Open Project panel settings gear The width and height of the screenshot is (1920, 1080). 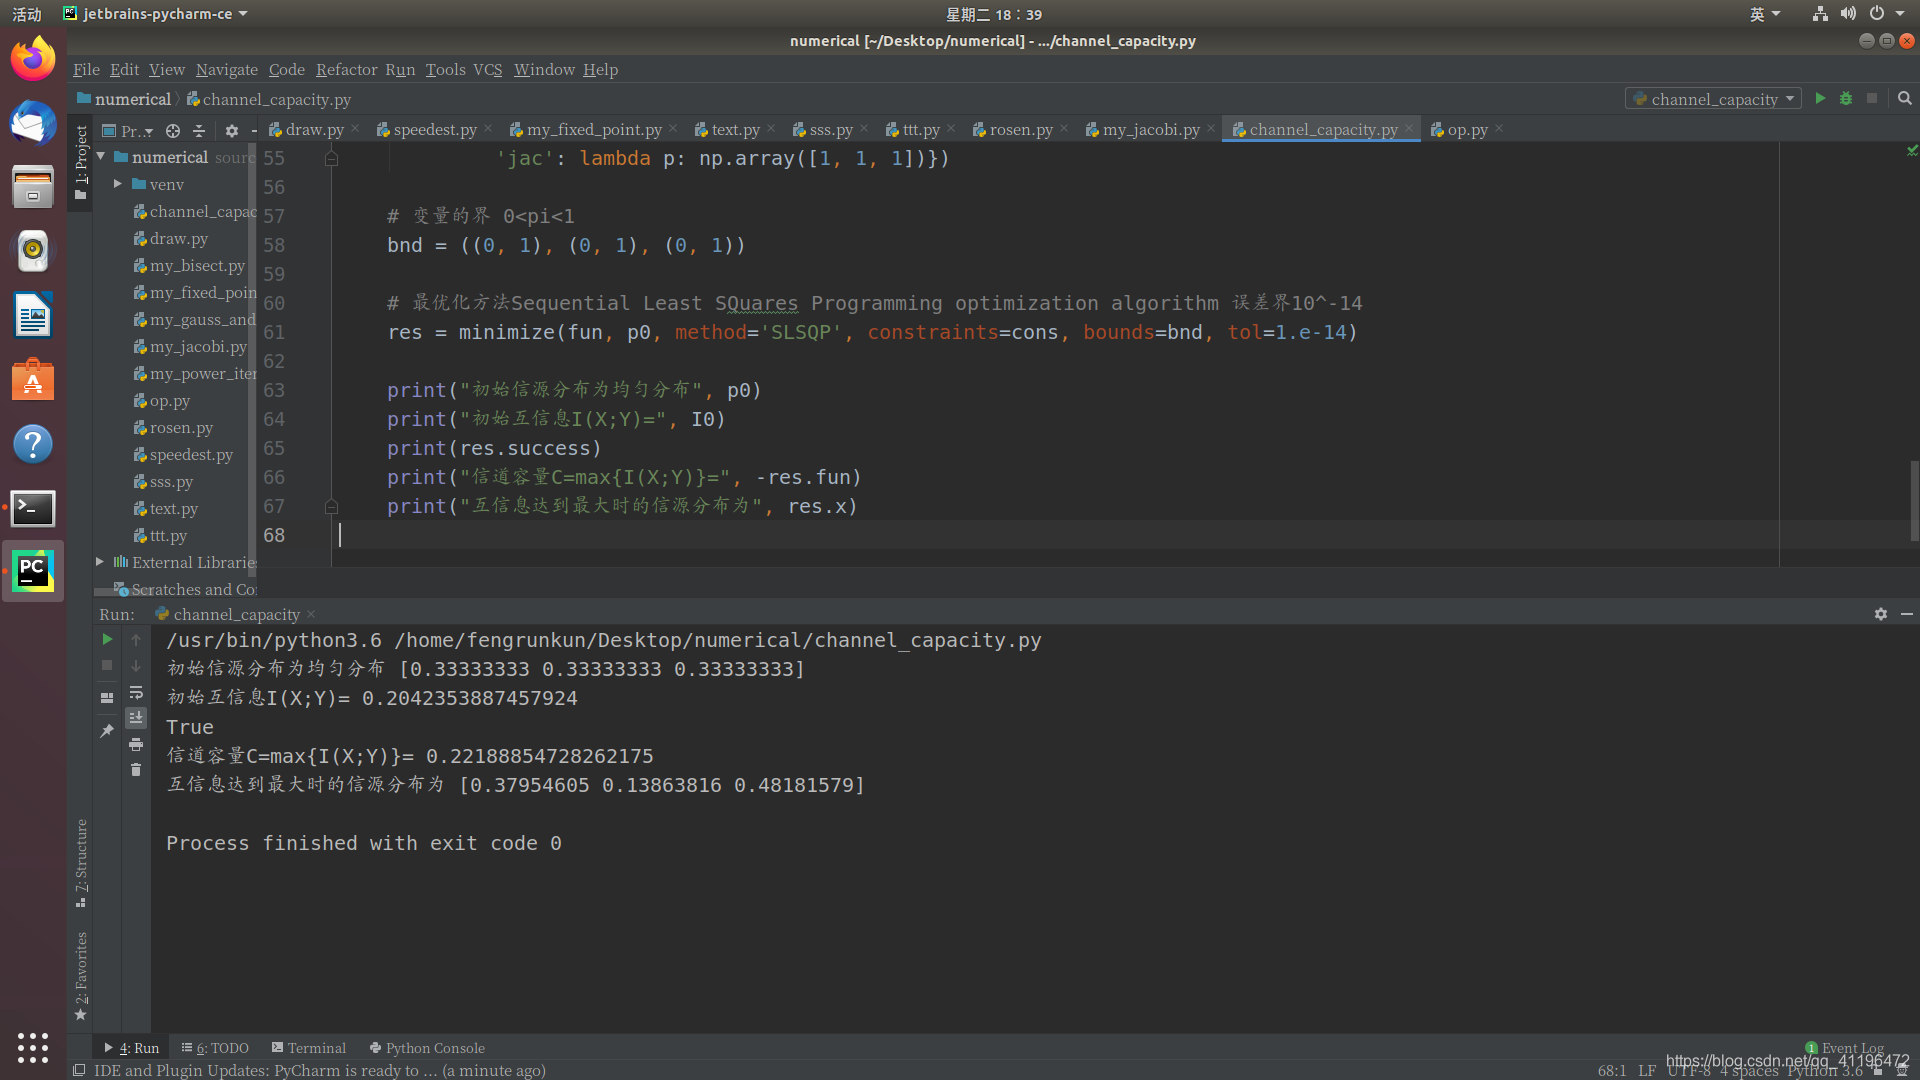pos(231,130)
